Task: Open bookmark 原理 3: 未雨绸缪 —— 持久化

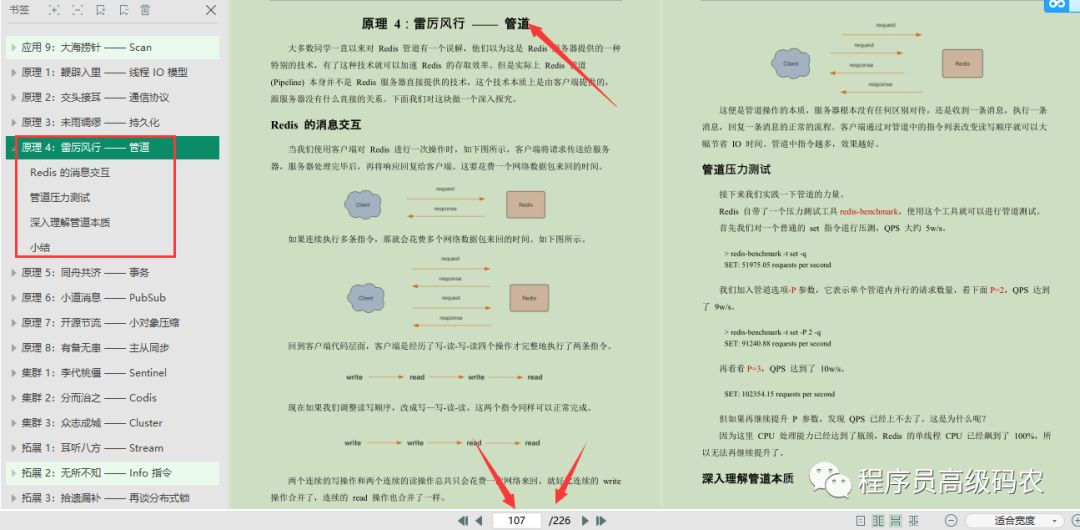Action: point(90,122)
